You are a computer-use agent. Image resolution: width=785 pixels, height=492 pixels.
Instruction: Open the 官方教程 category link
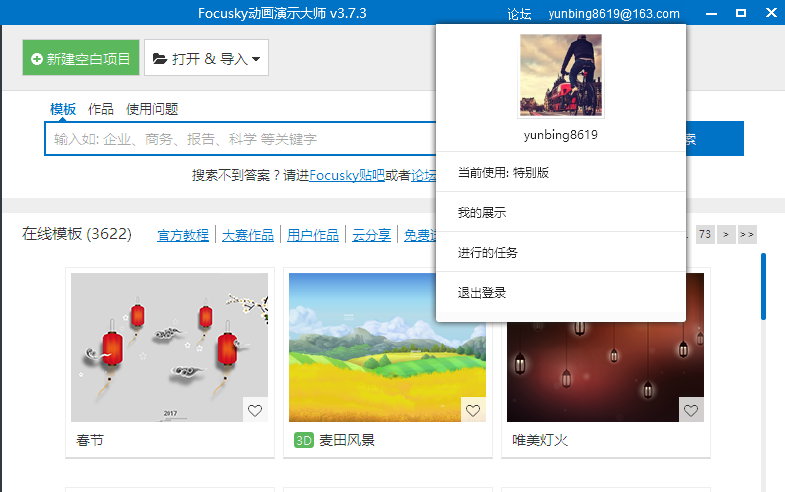(183, 235)
